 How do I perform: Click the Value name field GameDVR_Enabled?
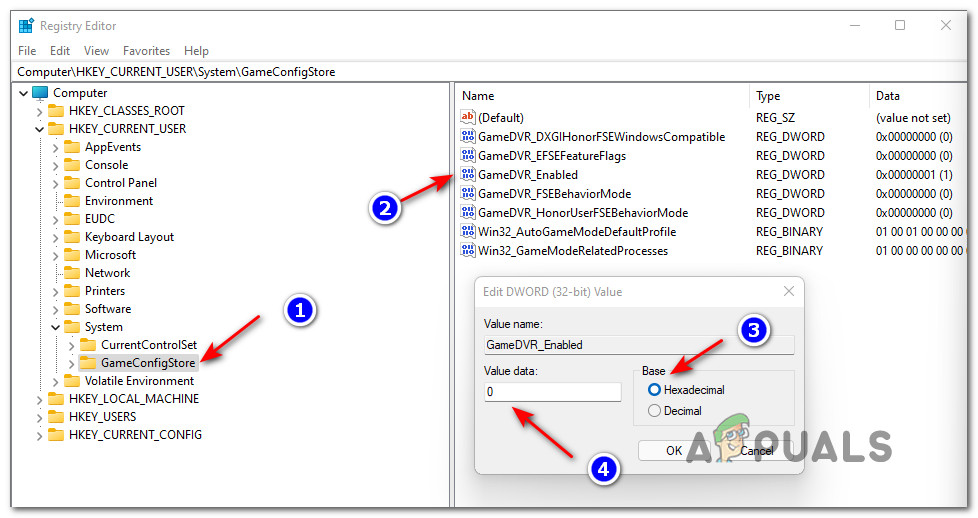[x=639, y=345]
